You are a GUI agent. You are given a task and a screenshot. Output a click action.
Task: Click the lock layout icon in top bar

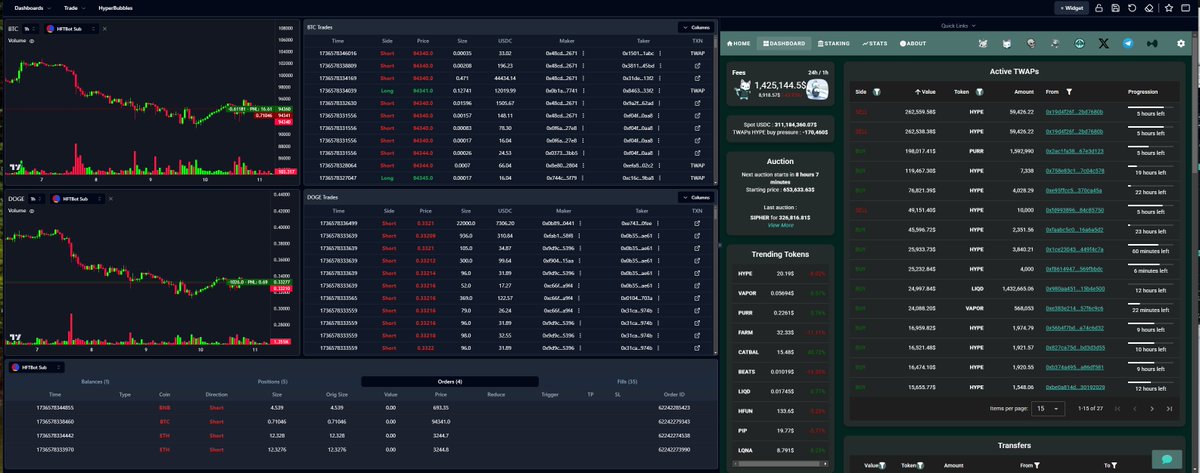coord(1100,7)
